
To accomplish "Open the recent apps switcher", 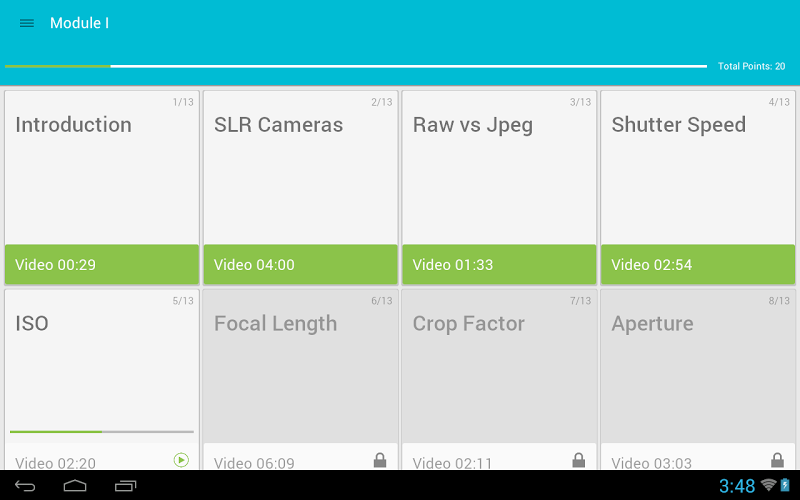I will (126, 486).
